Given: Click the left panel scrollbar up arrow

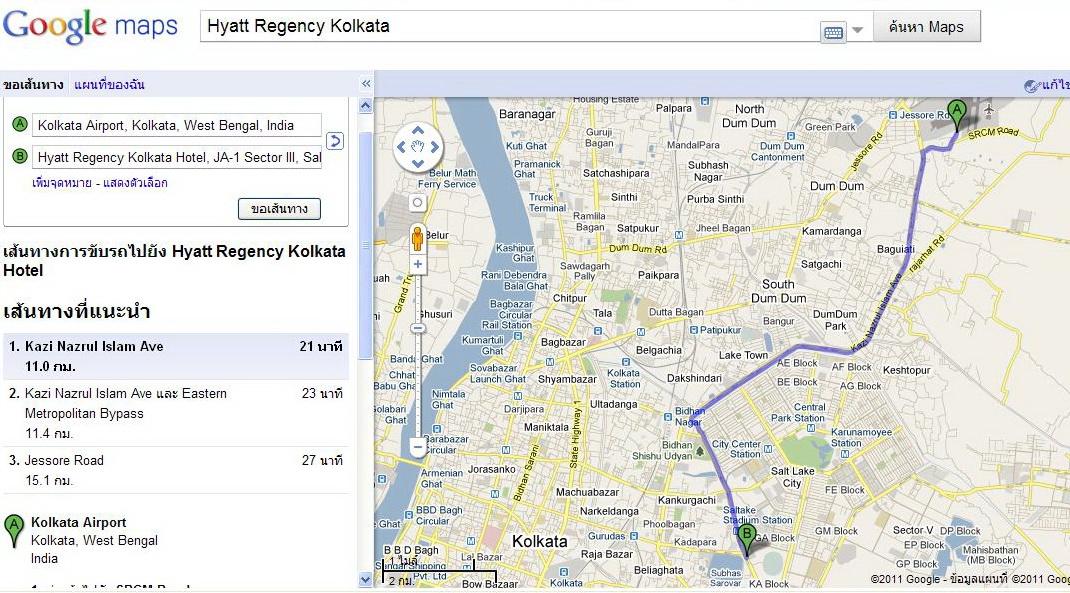Looking at the screenshot, I should (x=366, y=106).
